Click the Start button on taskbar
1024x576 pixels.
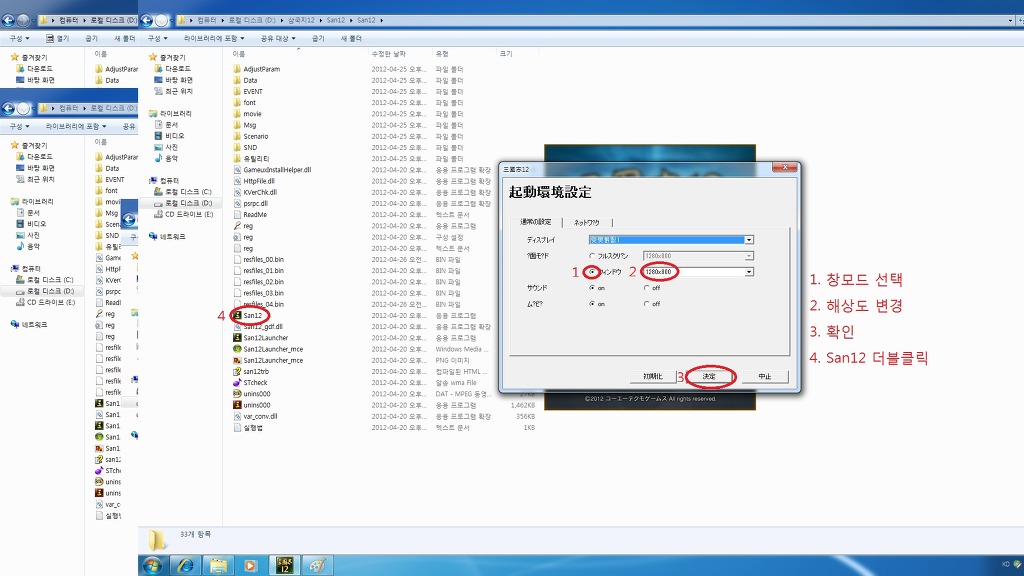153,566
